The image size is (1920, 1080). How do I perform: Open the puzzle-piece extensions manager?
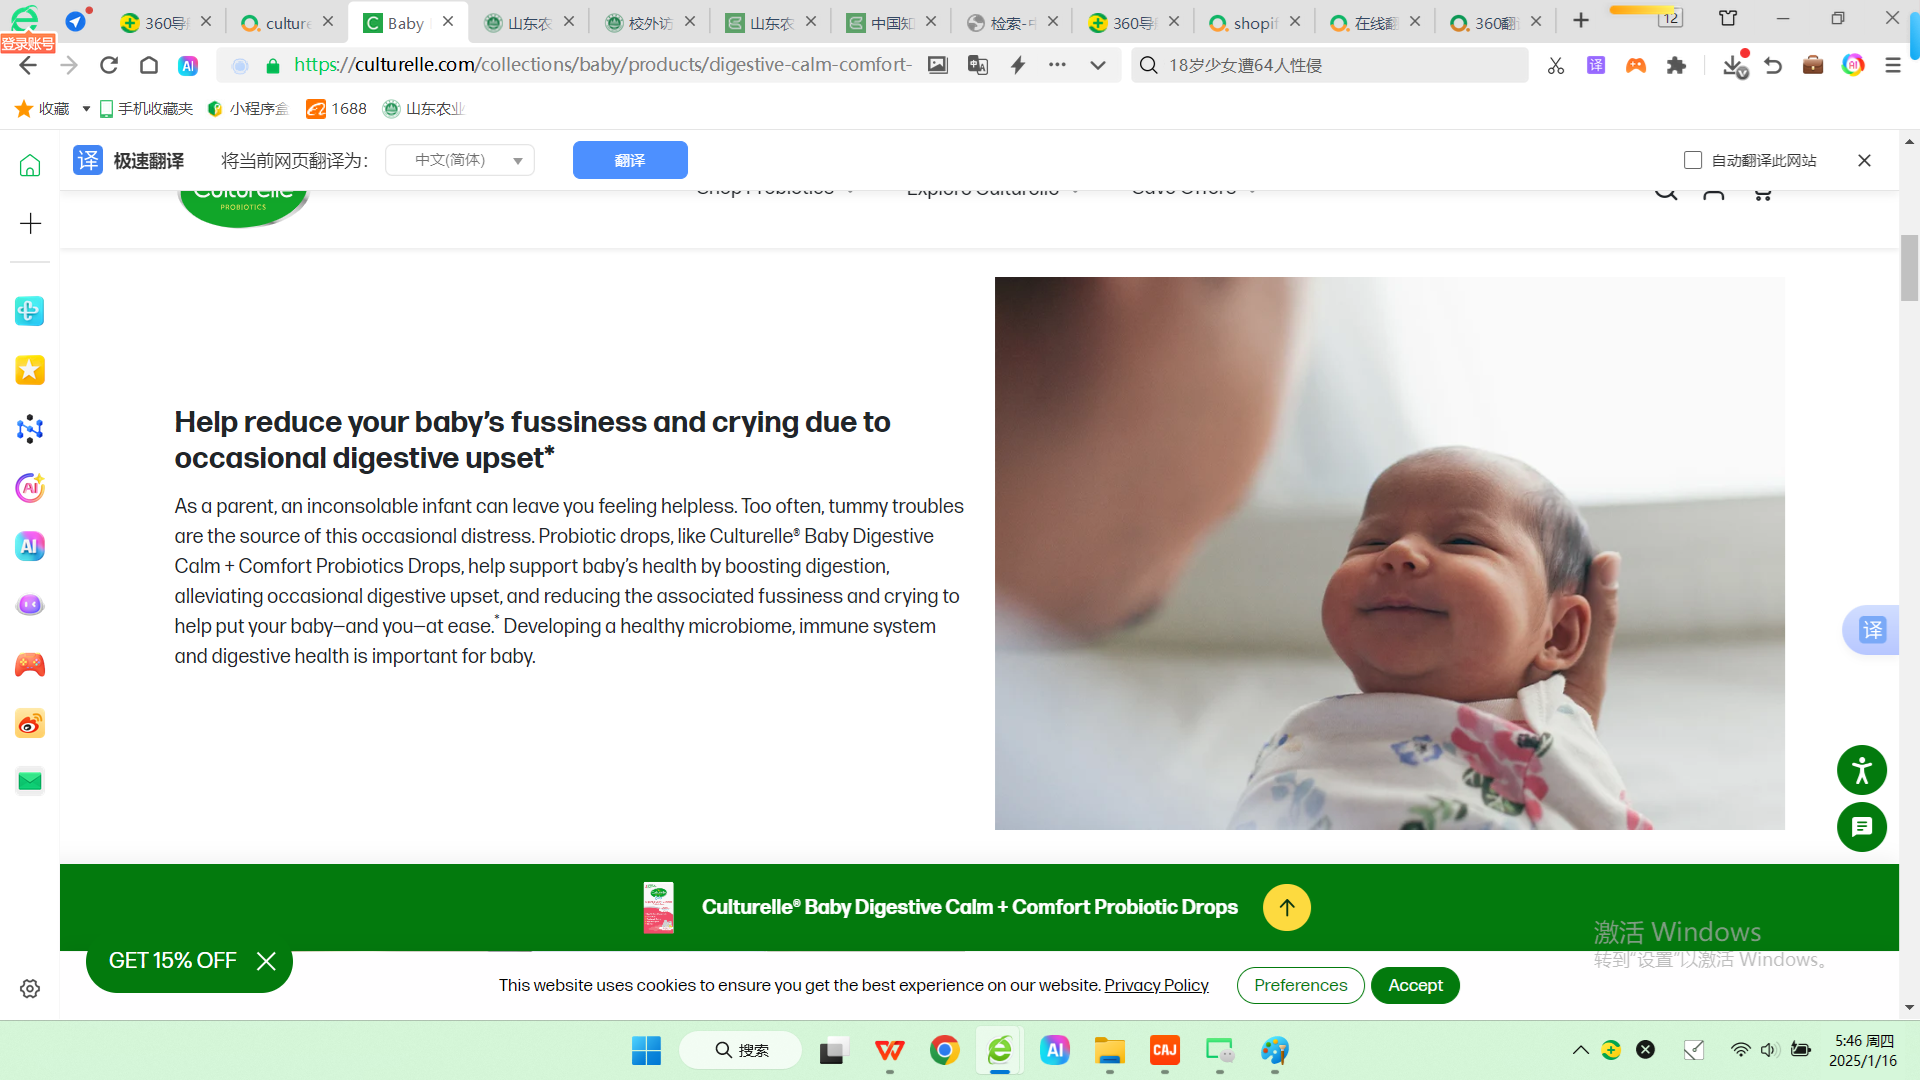[x=1676, y=65]
